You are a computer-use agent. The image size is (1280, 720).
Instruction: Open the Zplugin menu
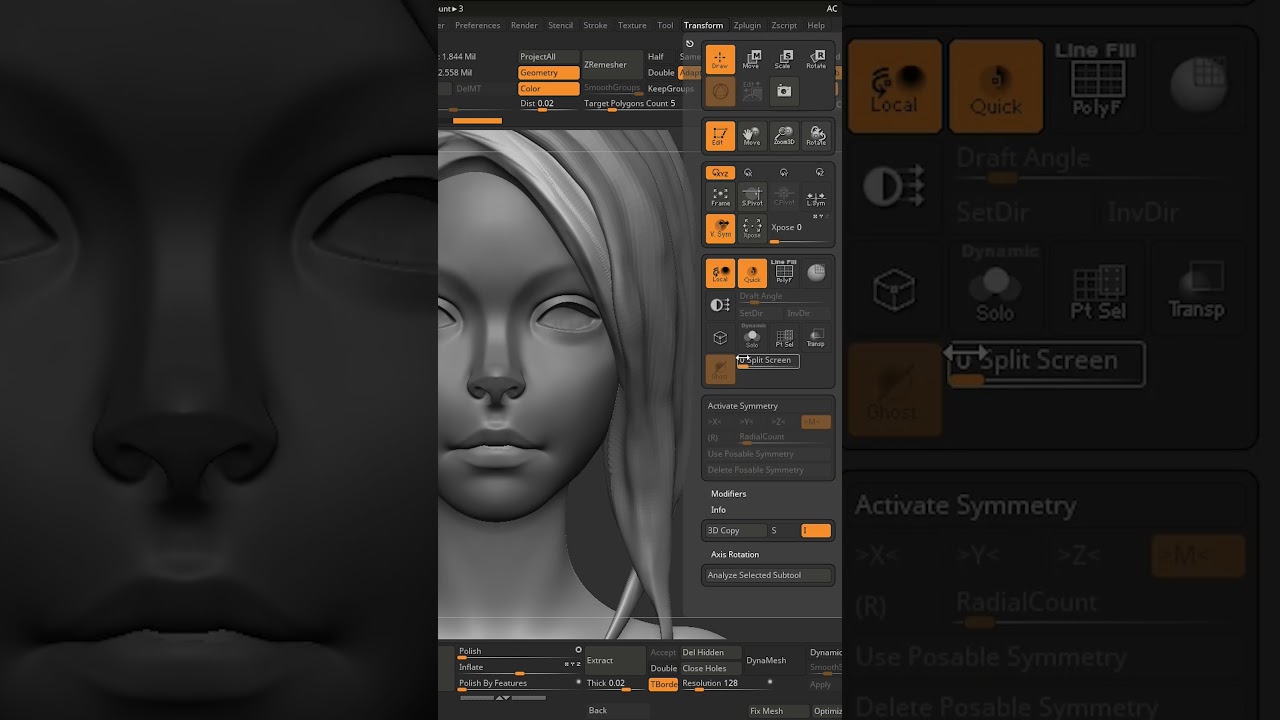click(747, 25)
